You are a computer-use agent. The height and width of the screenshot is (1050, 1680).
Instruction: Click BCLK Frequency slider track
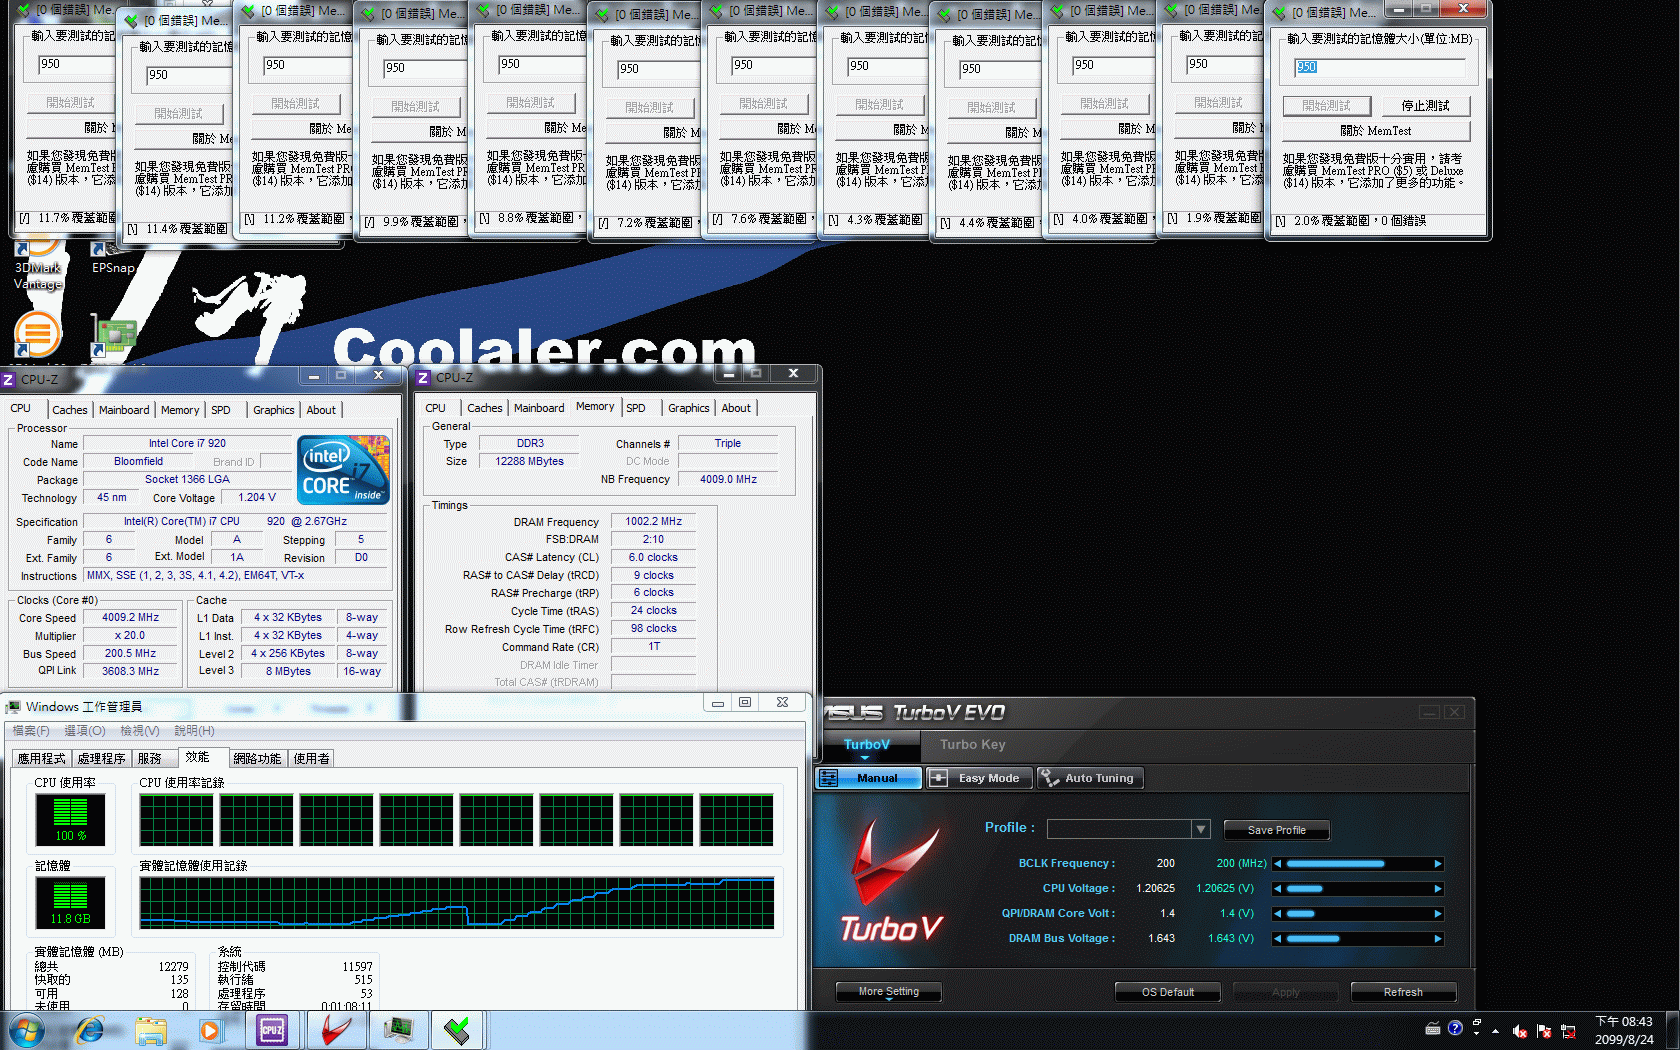pos(1358,864)
